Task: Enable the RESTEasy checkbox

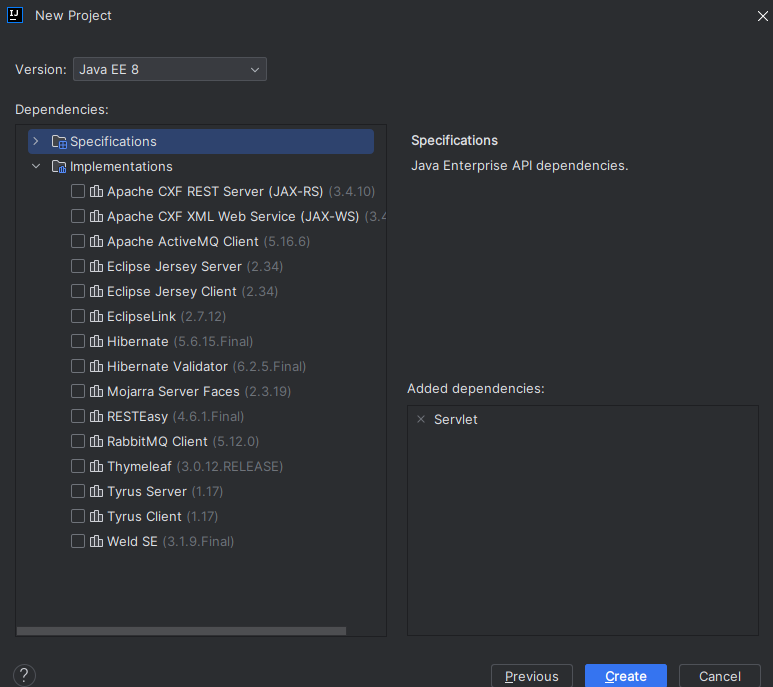Action: (78, 416)
